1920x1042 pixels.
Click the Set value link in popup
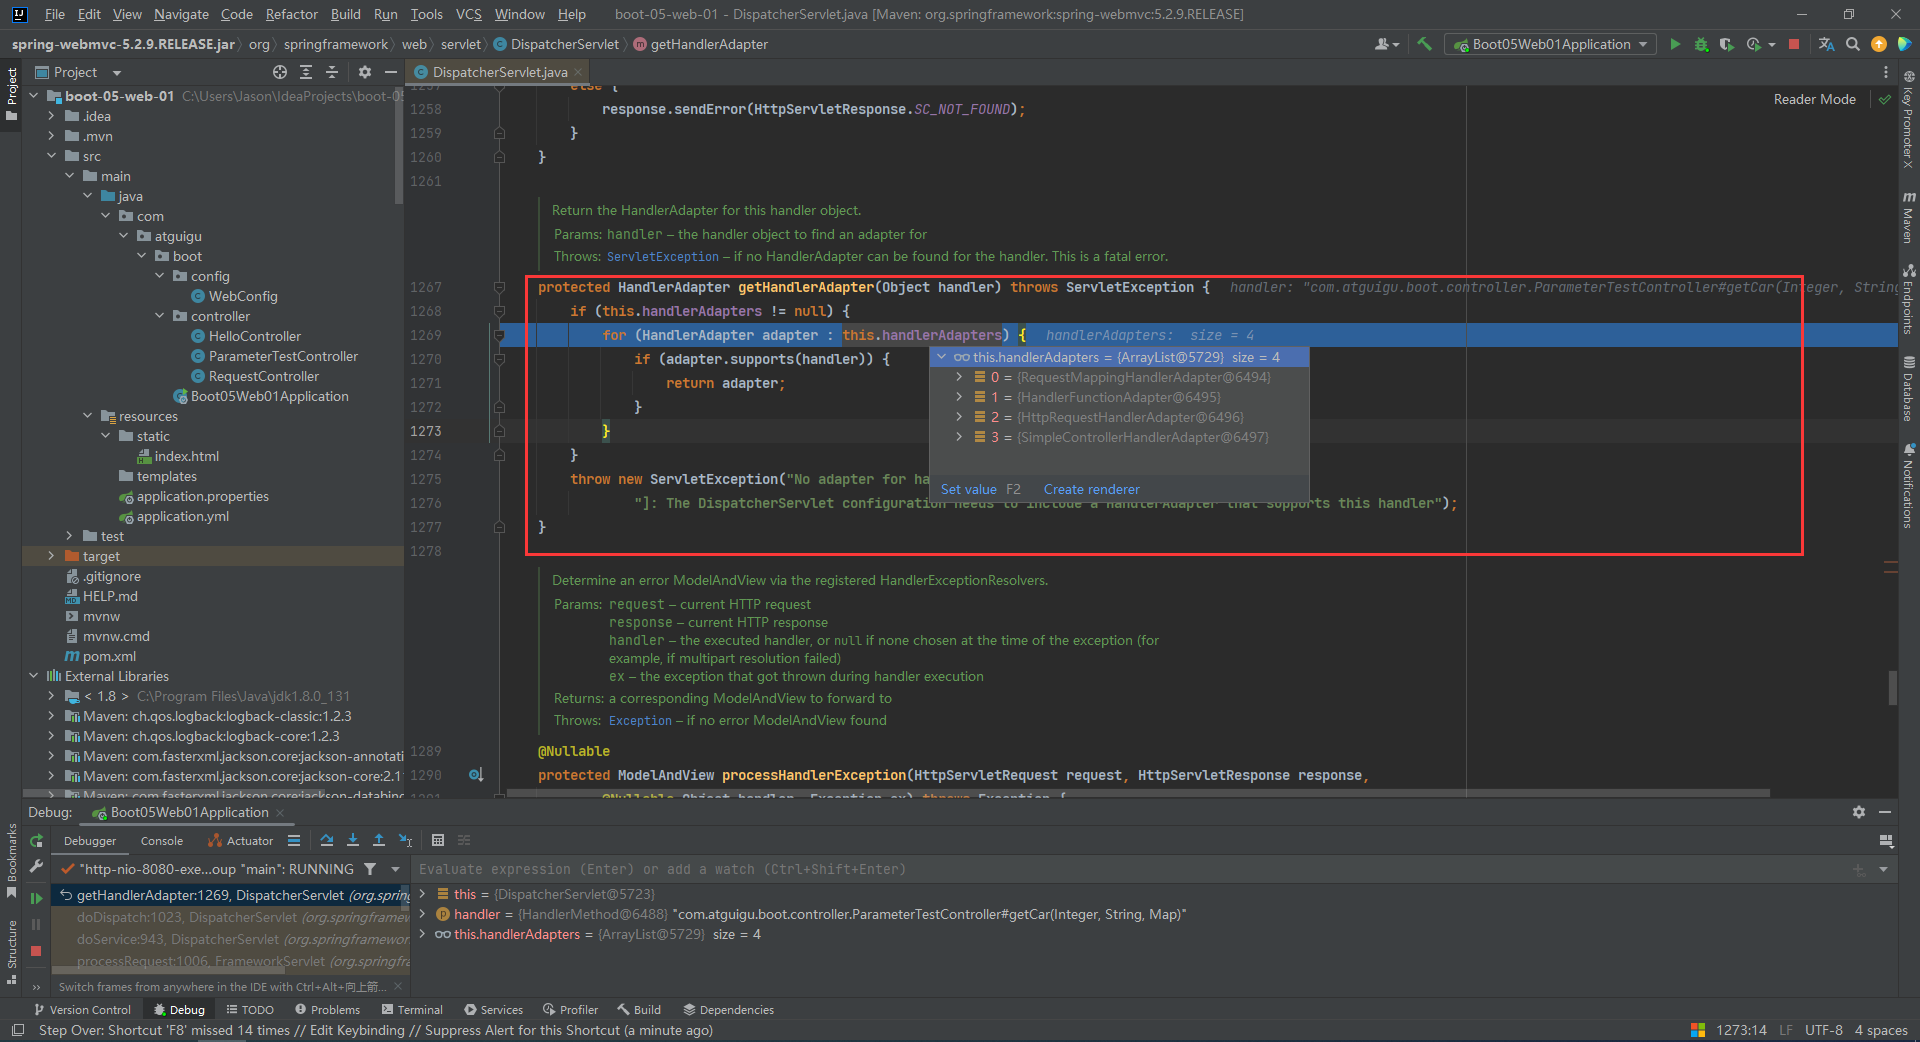[968, 489]
